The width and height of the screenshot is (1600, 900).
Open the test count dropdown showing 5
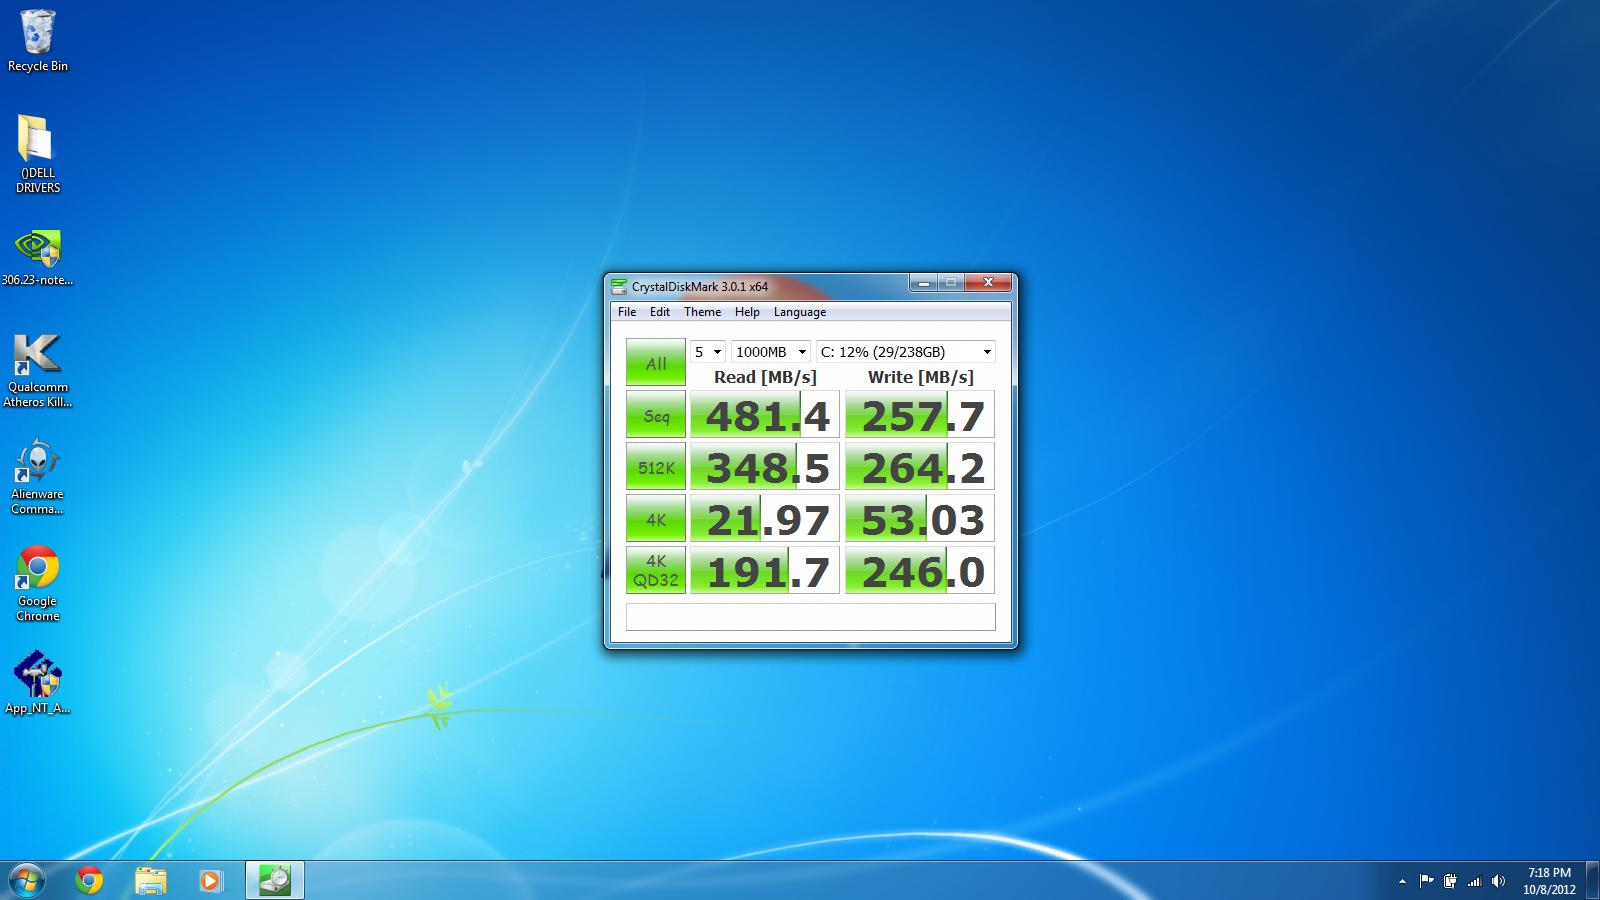point(707,352)
